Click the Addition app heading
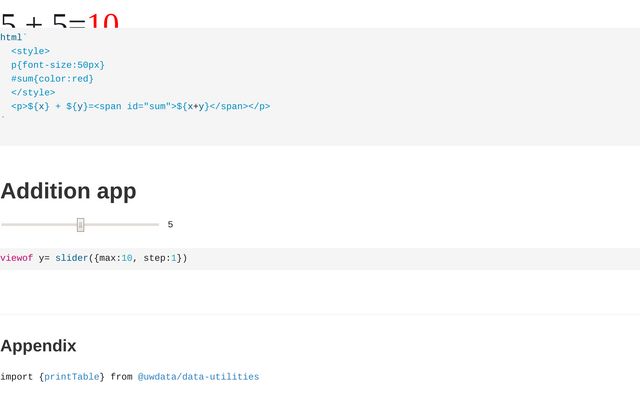This screenshot has height=400, width=640. [69, 191]
